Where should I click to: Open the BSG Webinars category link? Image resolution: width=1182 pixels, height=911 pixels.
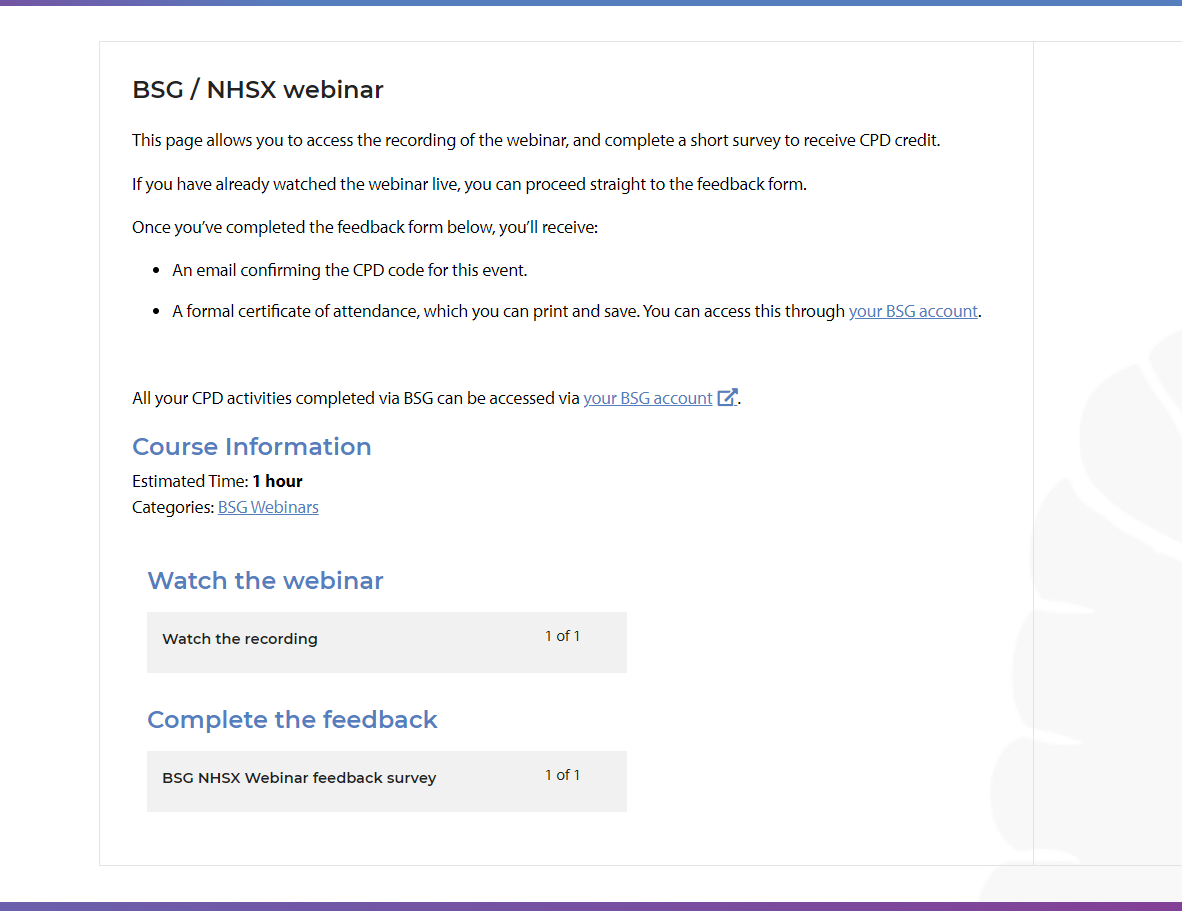click(268, 507)
